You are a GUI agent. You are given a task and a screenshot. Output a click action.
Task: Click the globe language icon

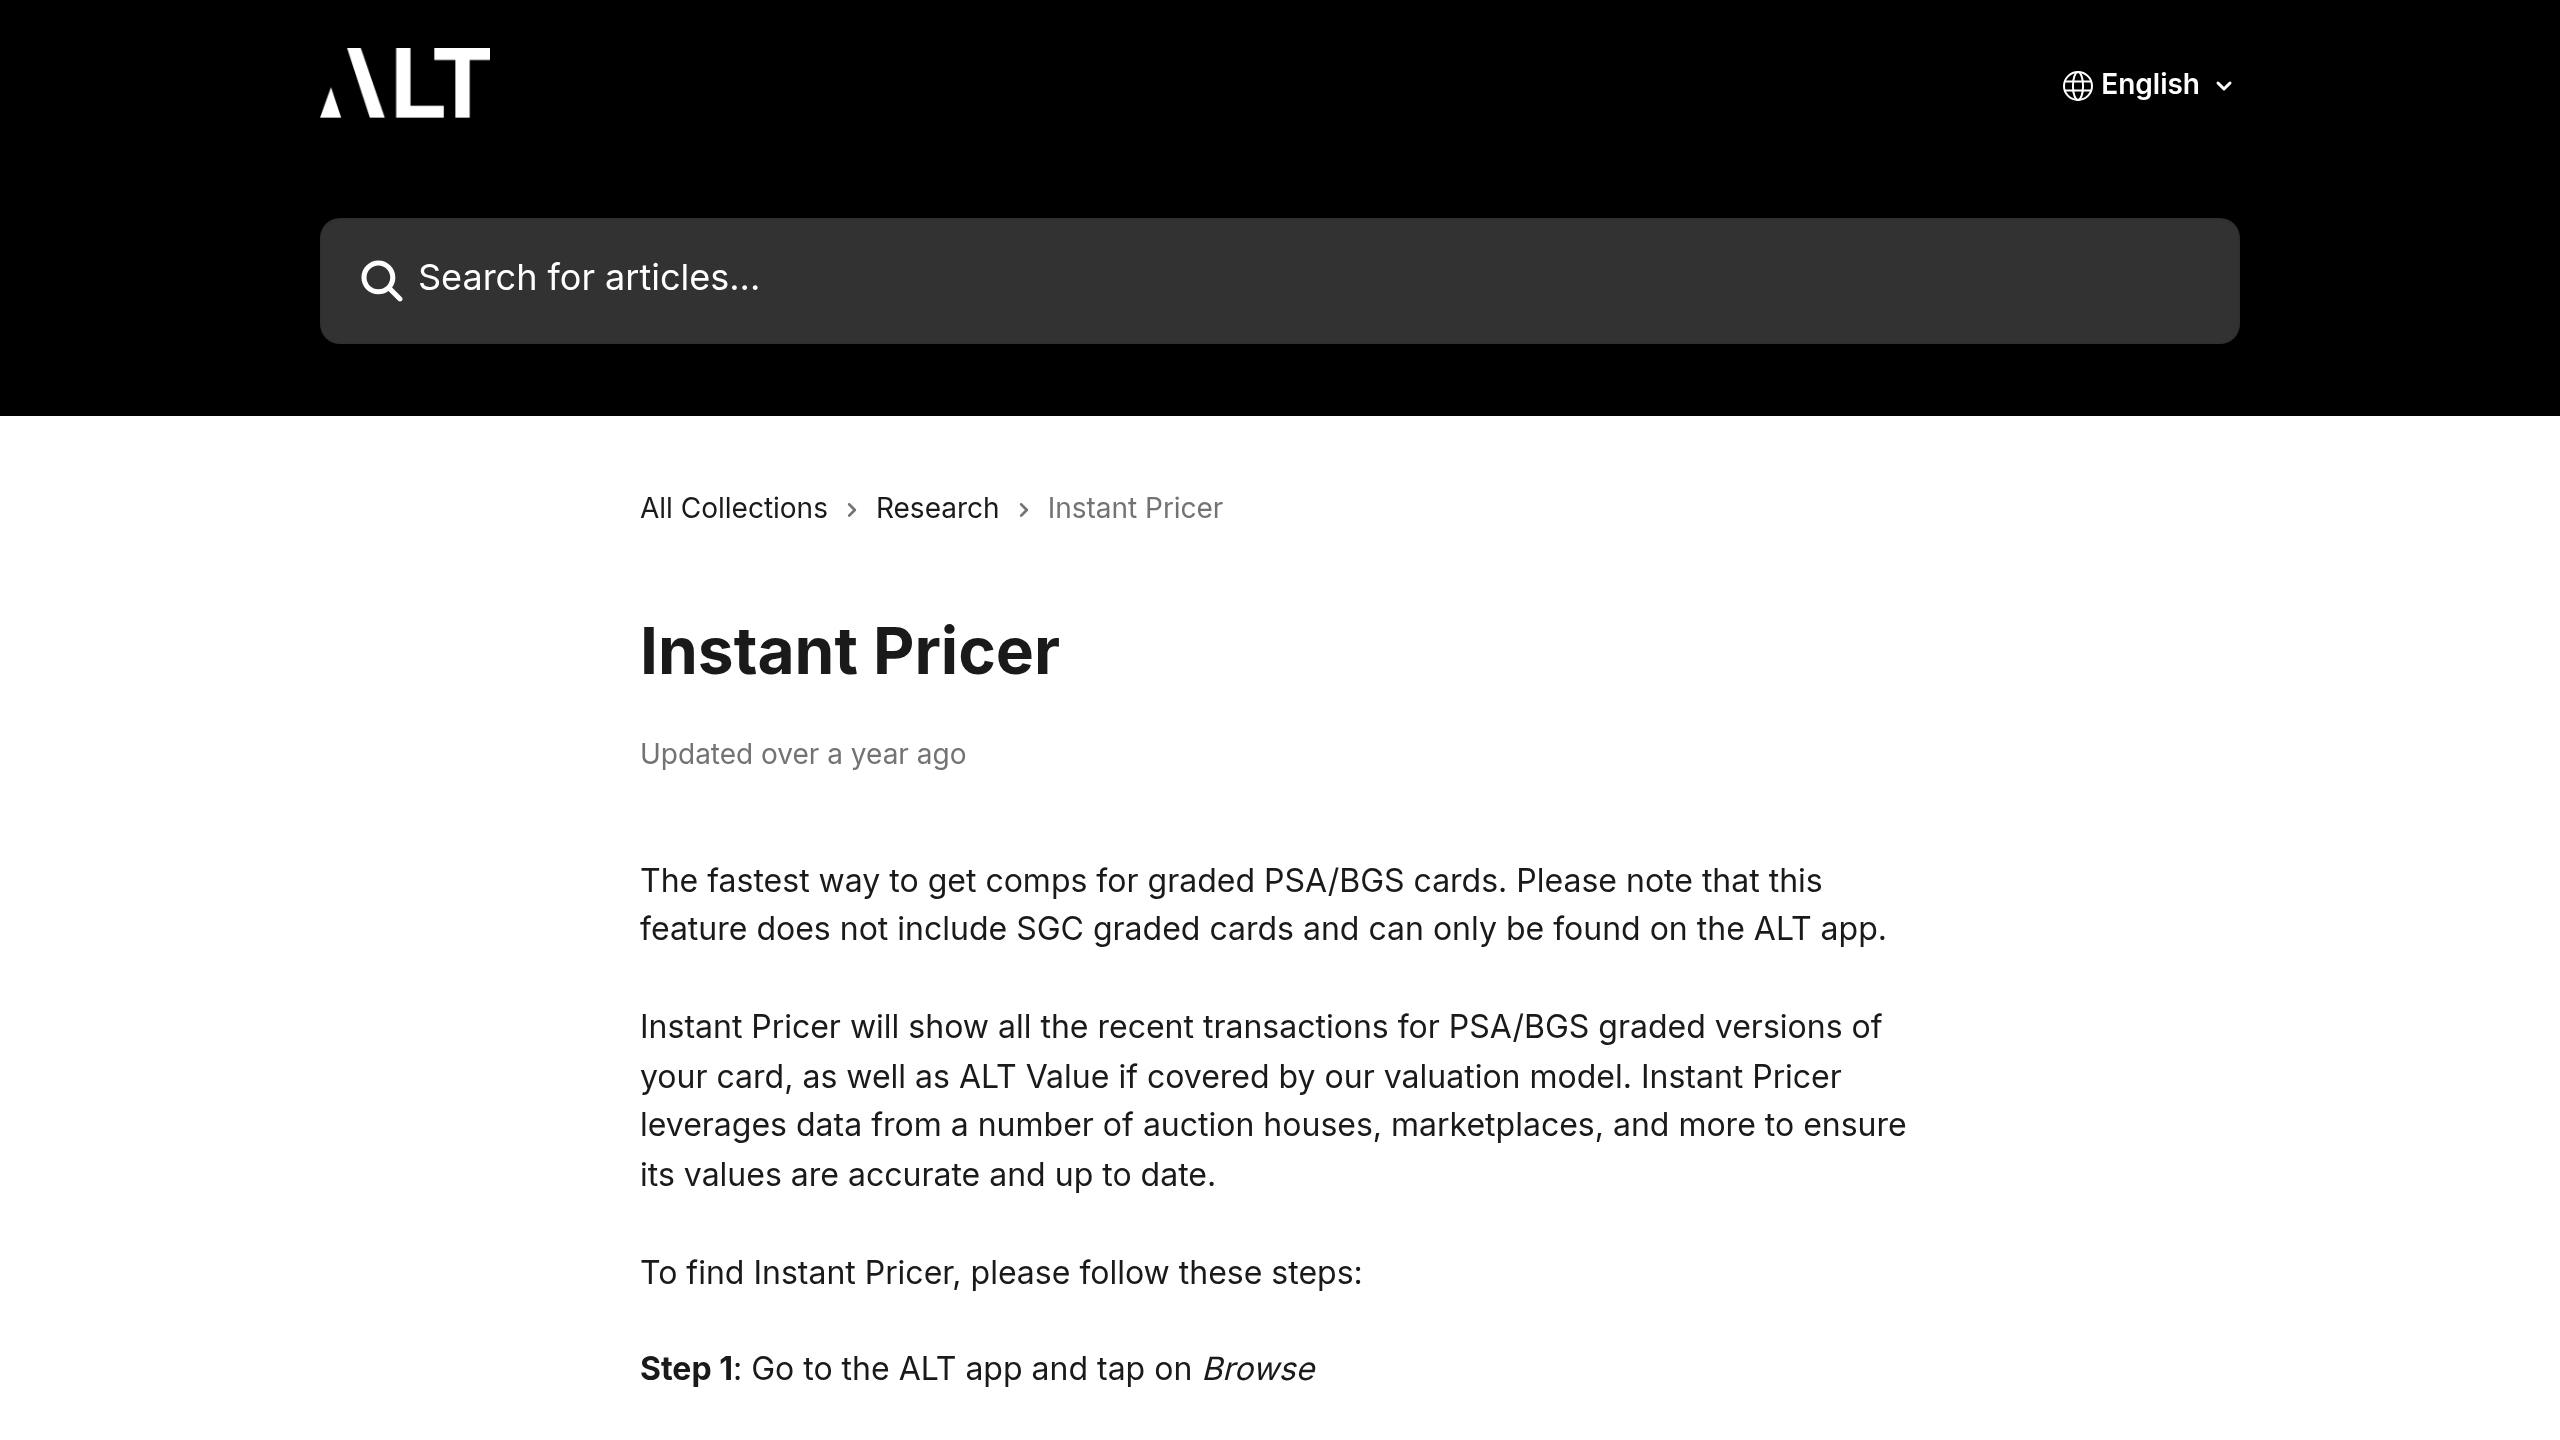2077,86
